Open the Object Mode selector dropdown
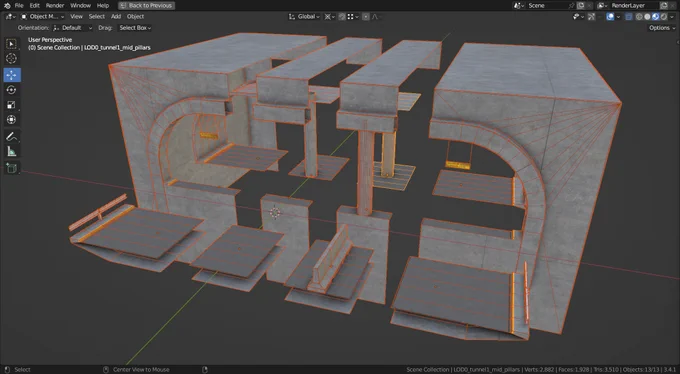Image resolution: width=680 pixels, height=374 pixels. pos(42,16)
